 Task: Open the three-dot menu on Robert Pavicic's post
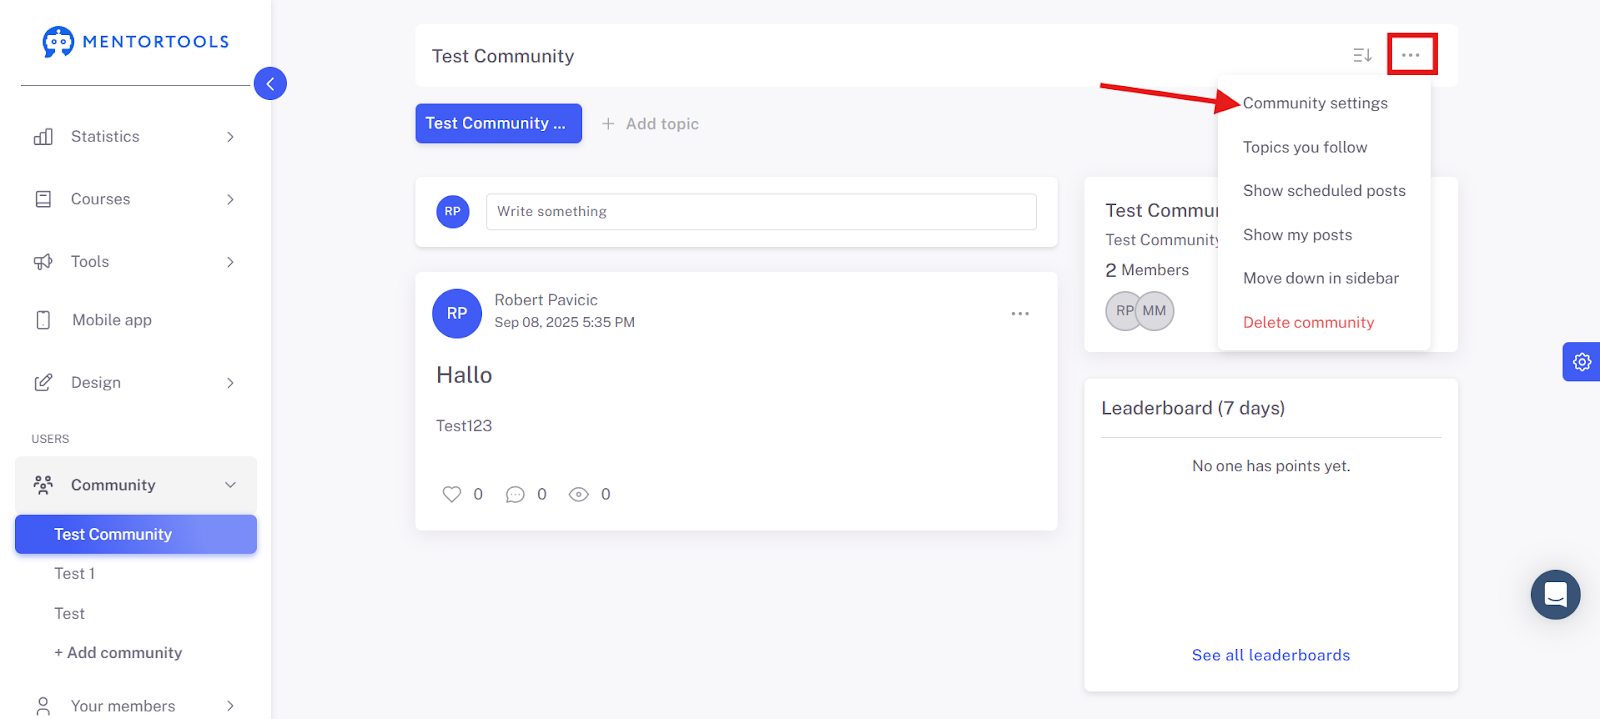point(1020,314)
